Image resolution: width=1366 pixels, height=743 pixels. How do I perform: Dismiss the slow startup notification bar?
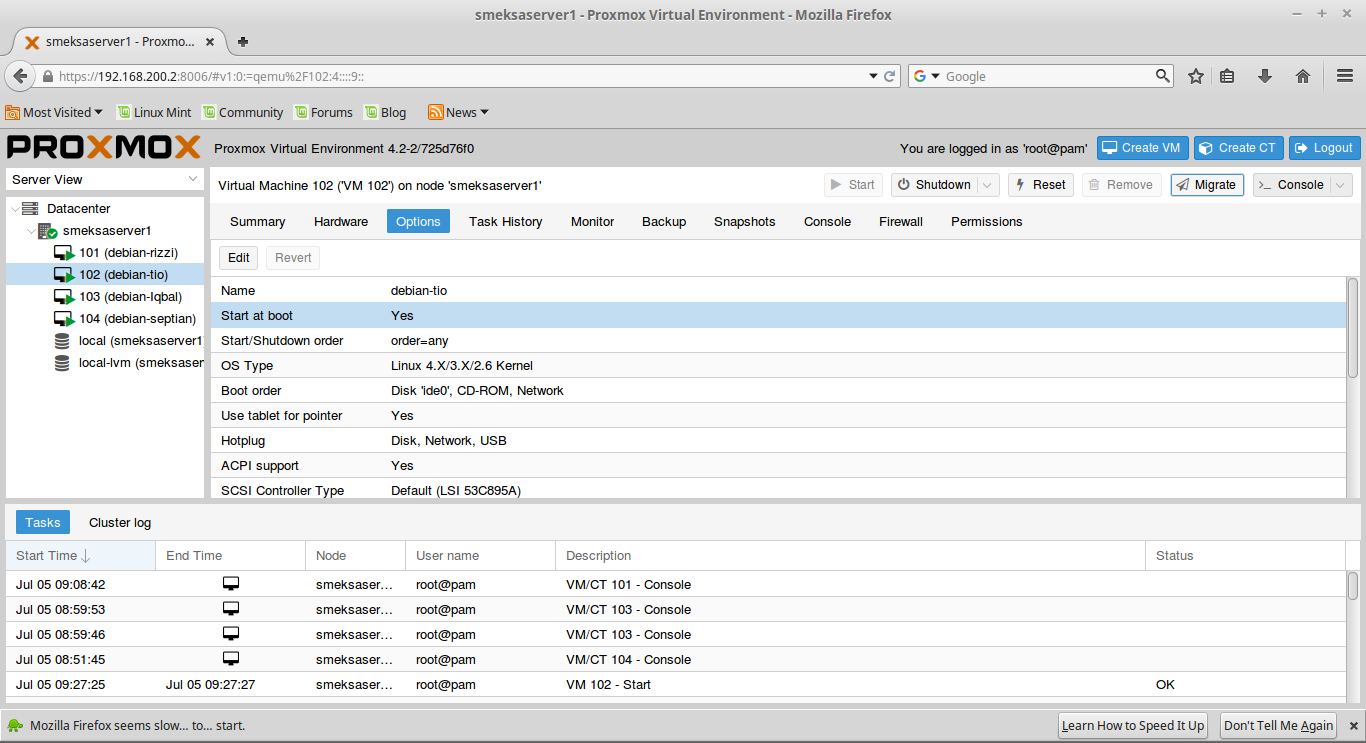[x=1354, y=726]
